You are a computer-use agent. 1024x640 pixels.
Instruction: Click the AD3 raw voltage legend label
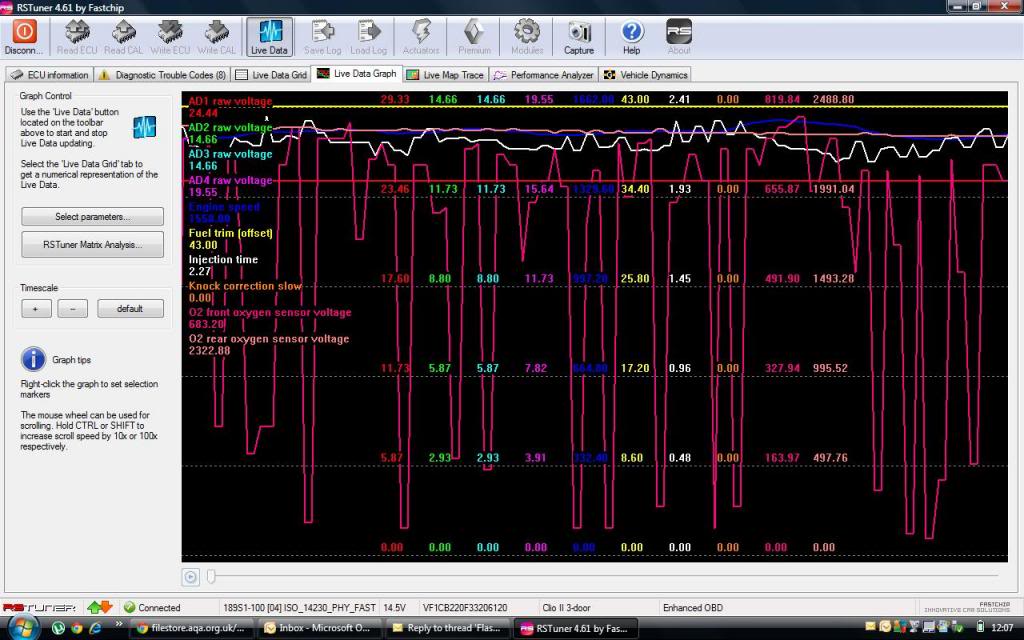(231, 154)
